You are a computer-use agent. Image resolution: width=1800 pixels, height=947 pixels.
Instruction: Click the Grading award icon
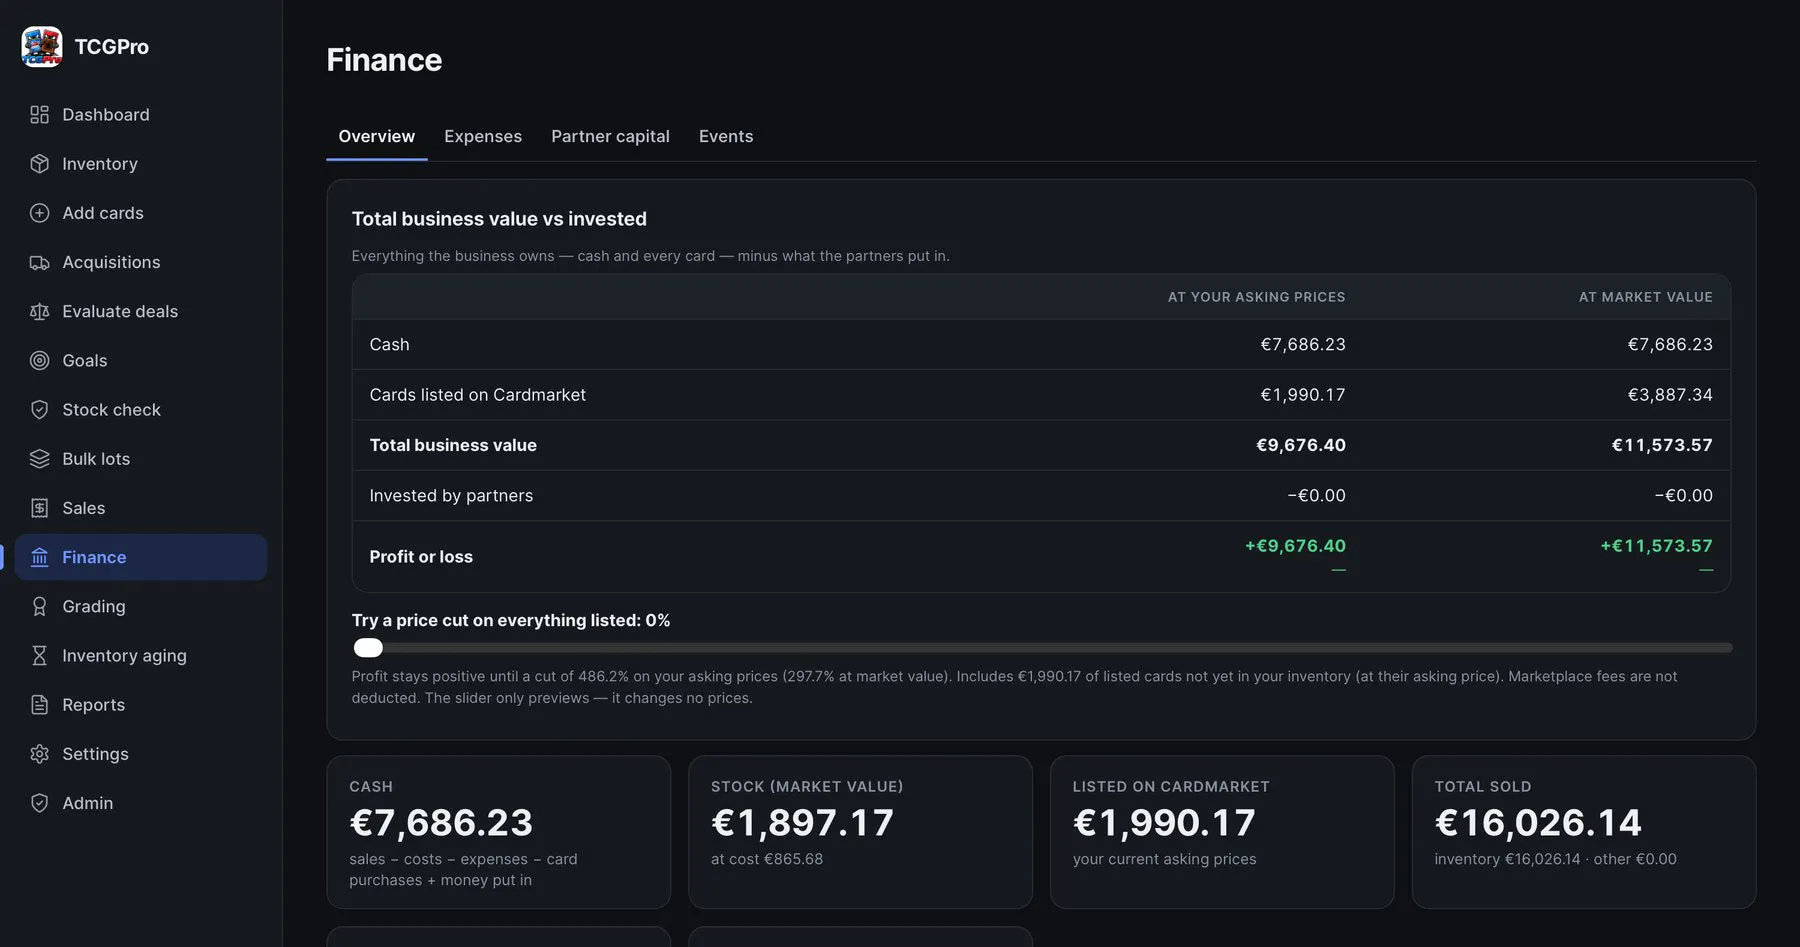(x=39, y=606)
